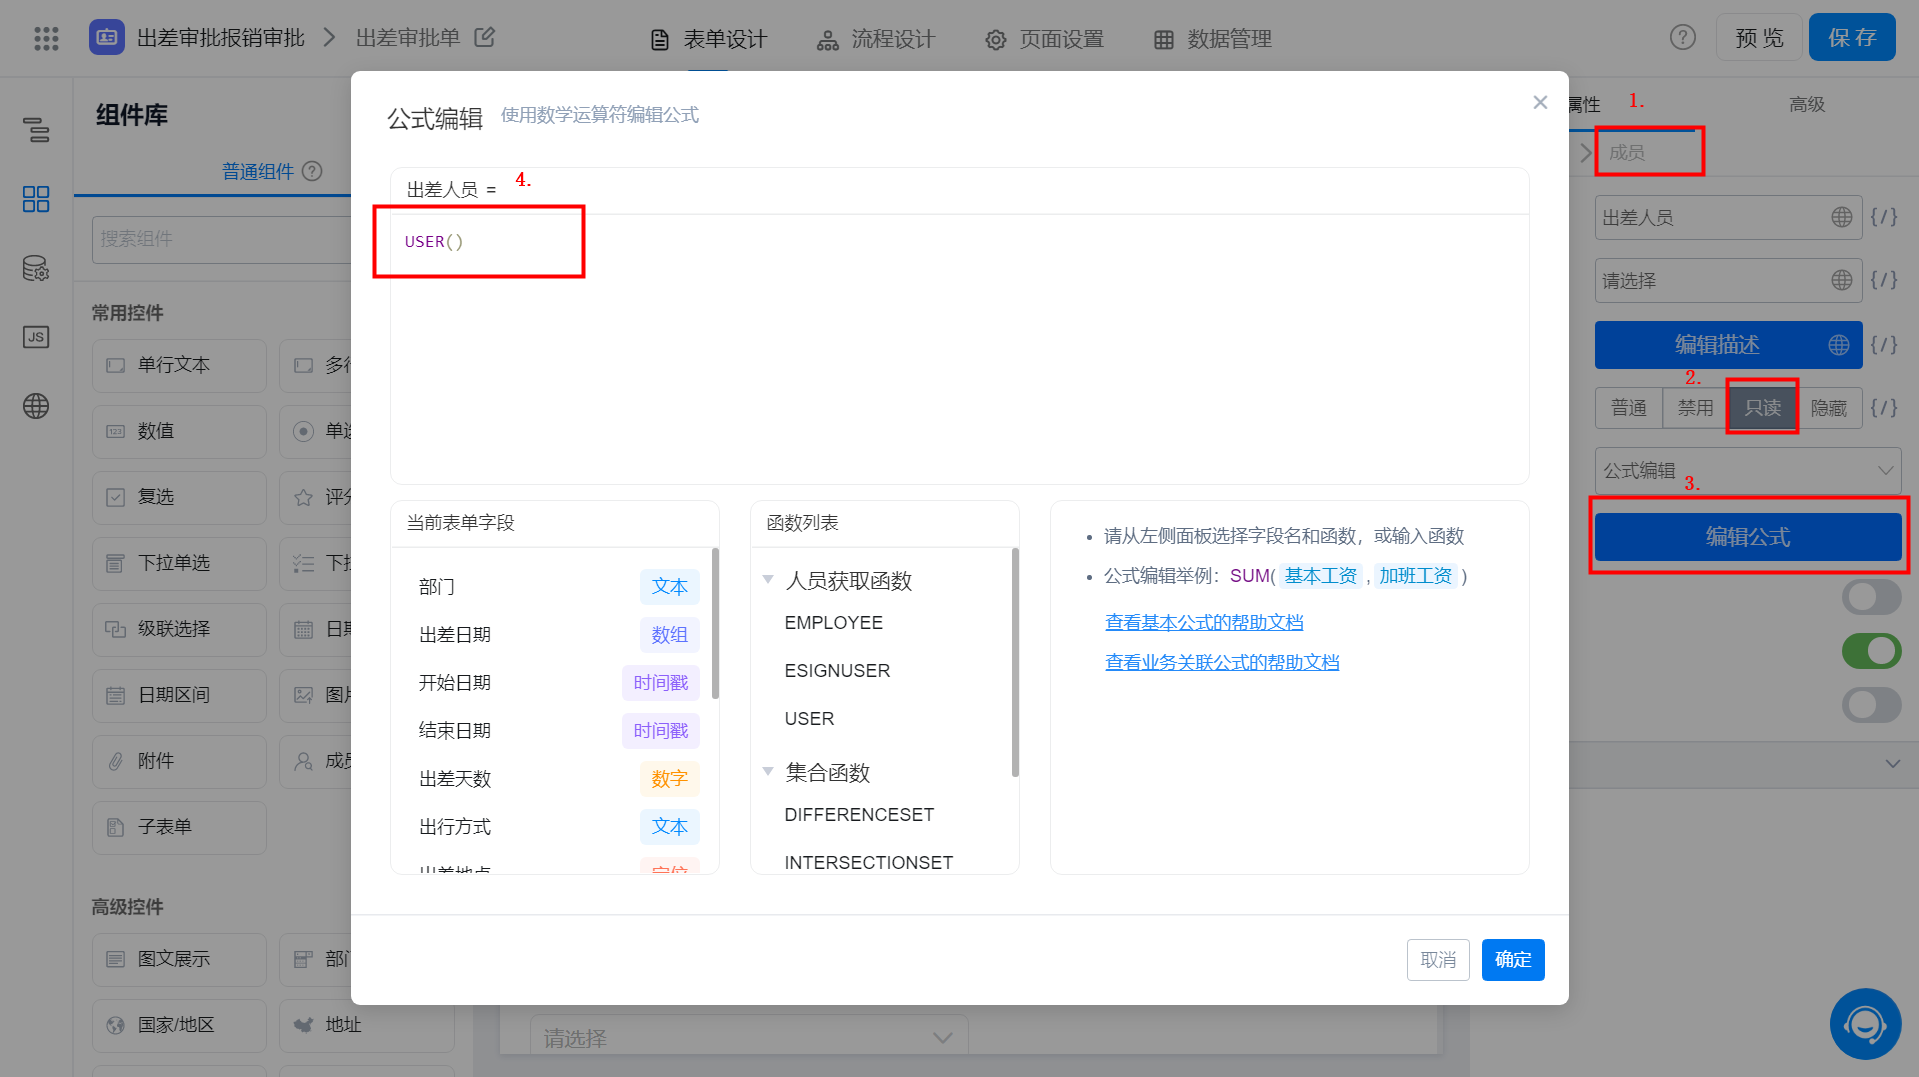This screenshot has width=1919, height=1077.
Task: Add 单行文本 component
Action: [179, 365]
